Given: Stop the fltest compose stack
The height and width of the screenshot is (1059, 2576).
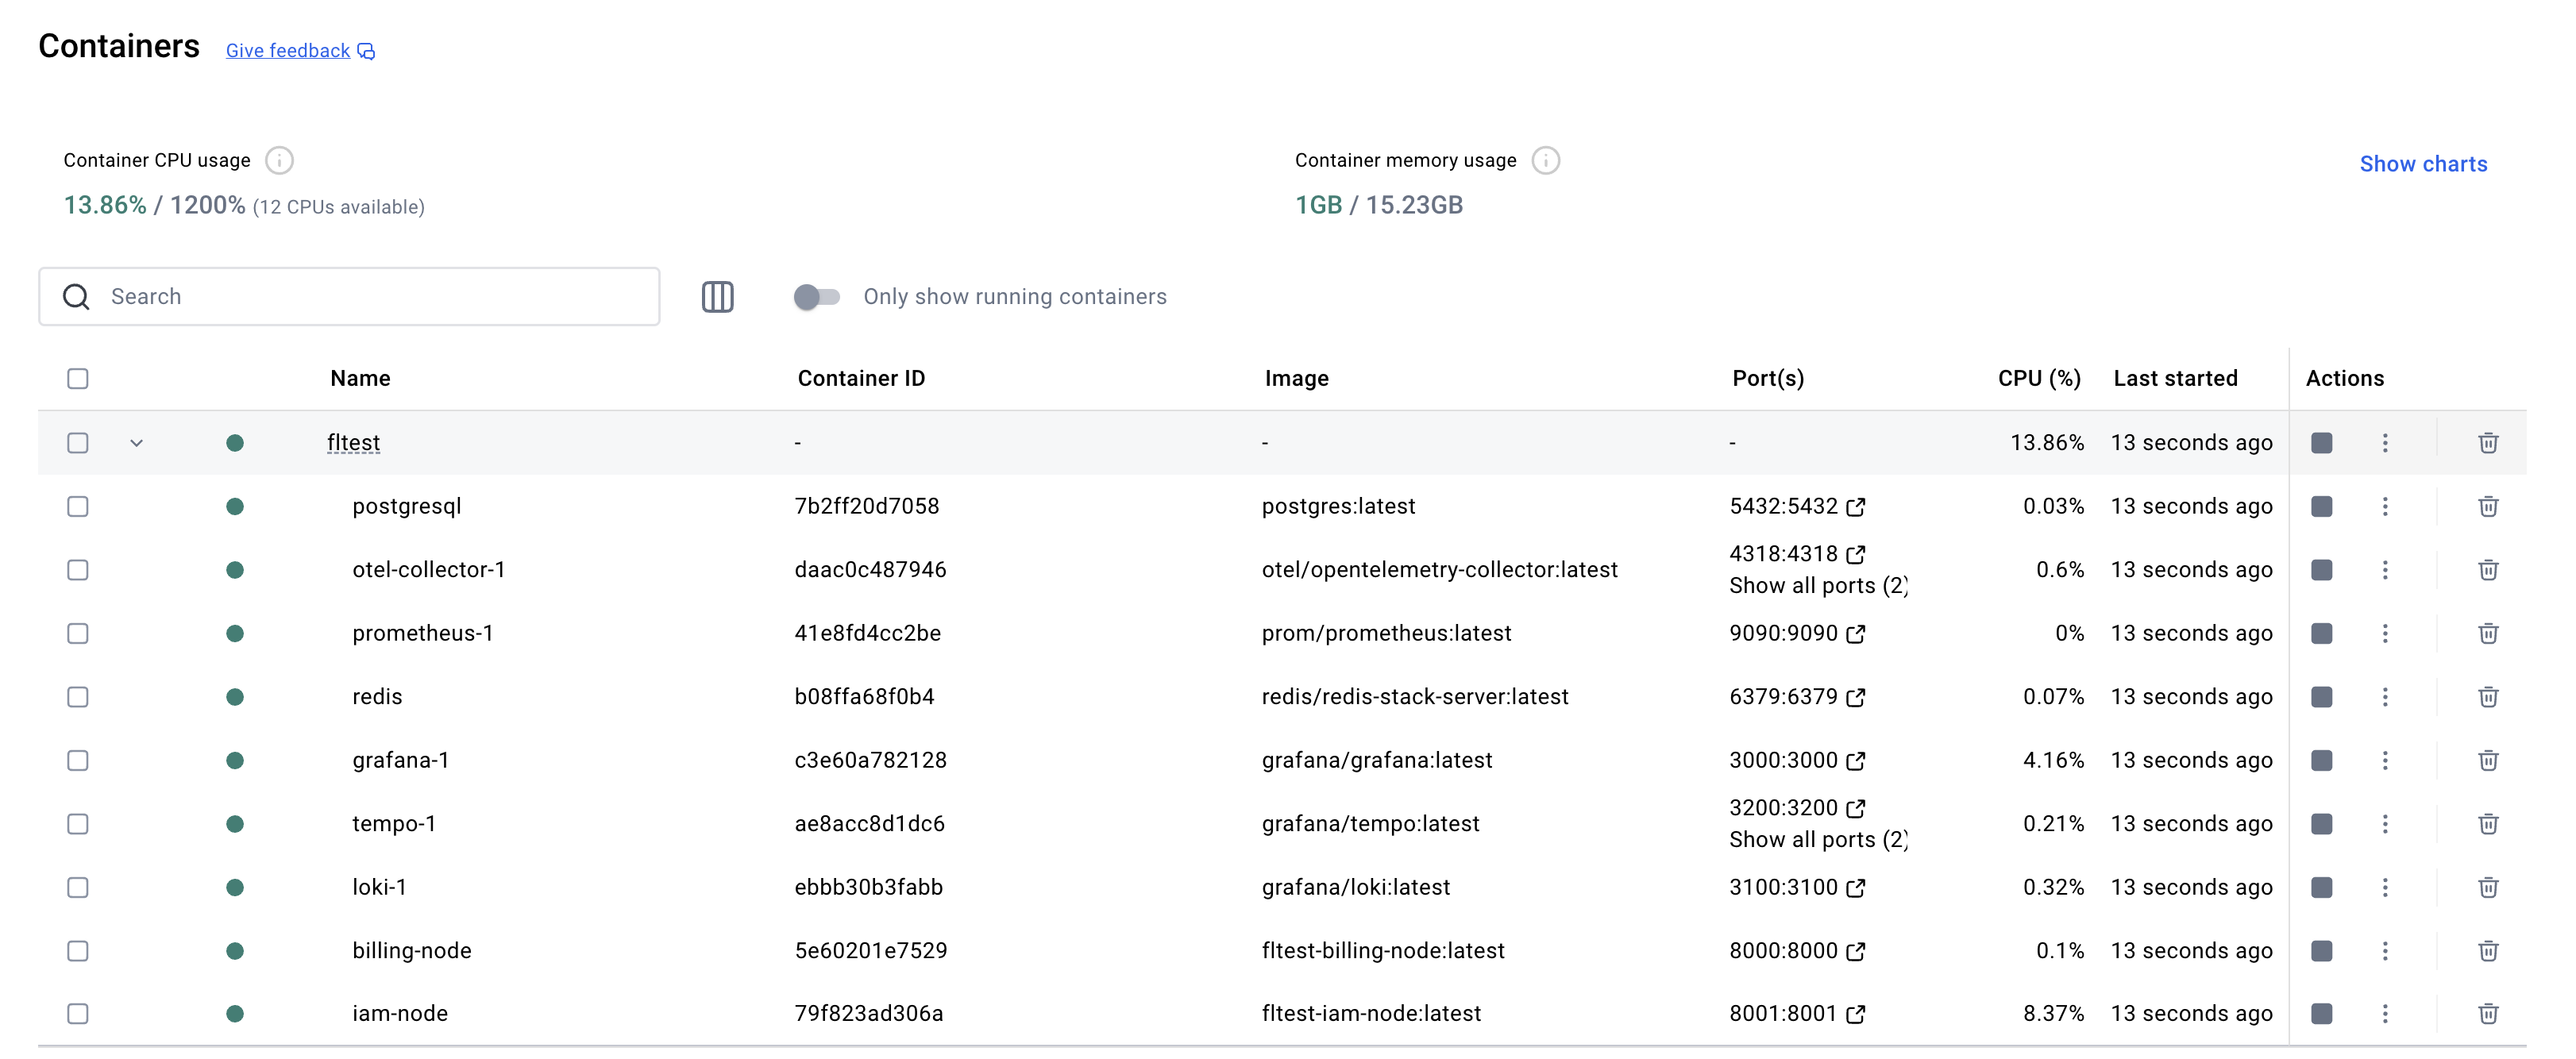Looking at the screenshot, I should click(2321, 443).
